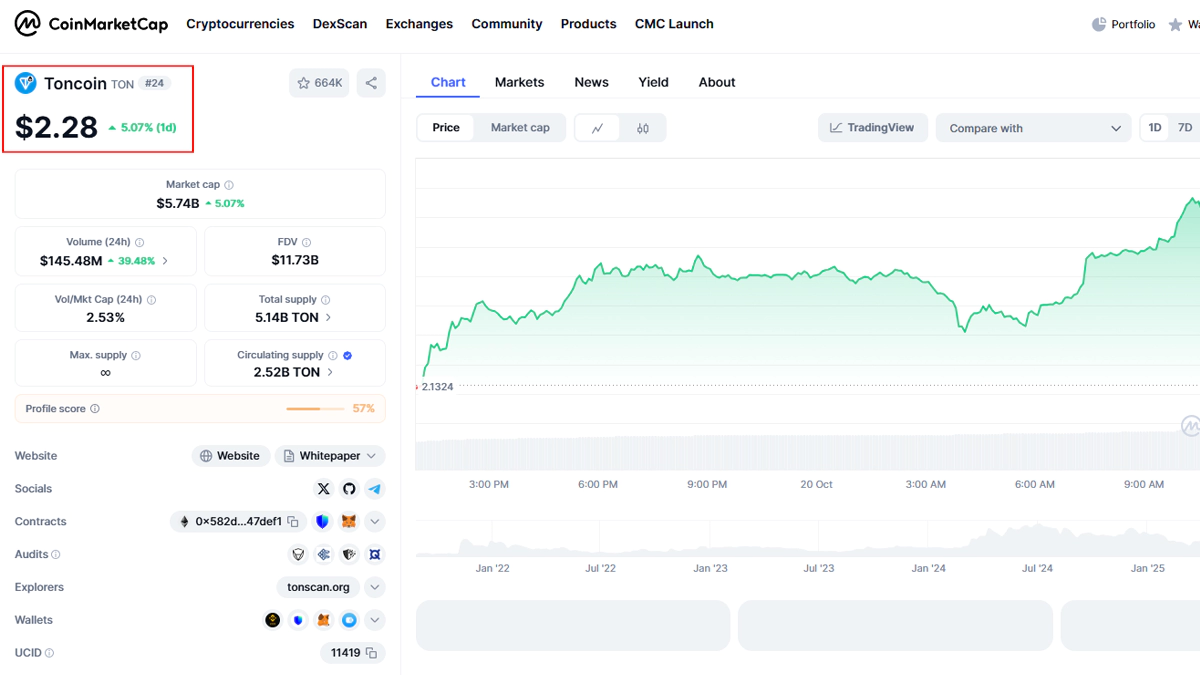Click the Telegram social icon
This screenshot has width=1200, height=675.
374,489
